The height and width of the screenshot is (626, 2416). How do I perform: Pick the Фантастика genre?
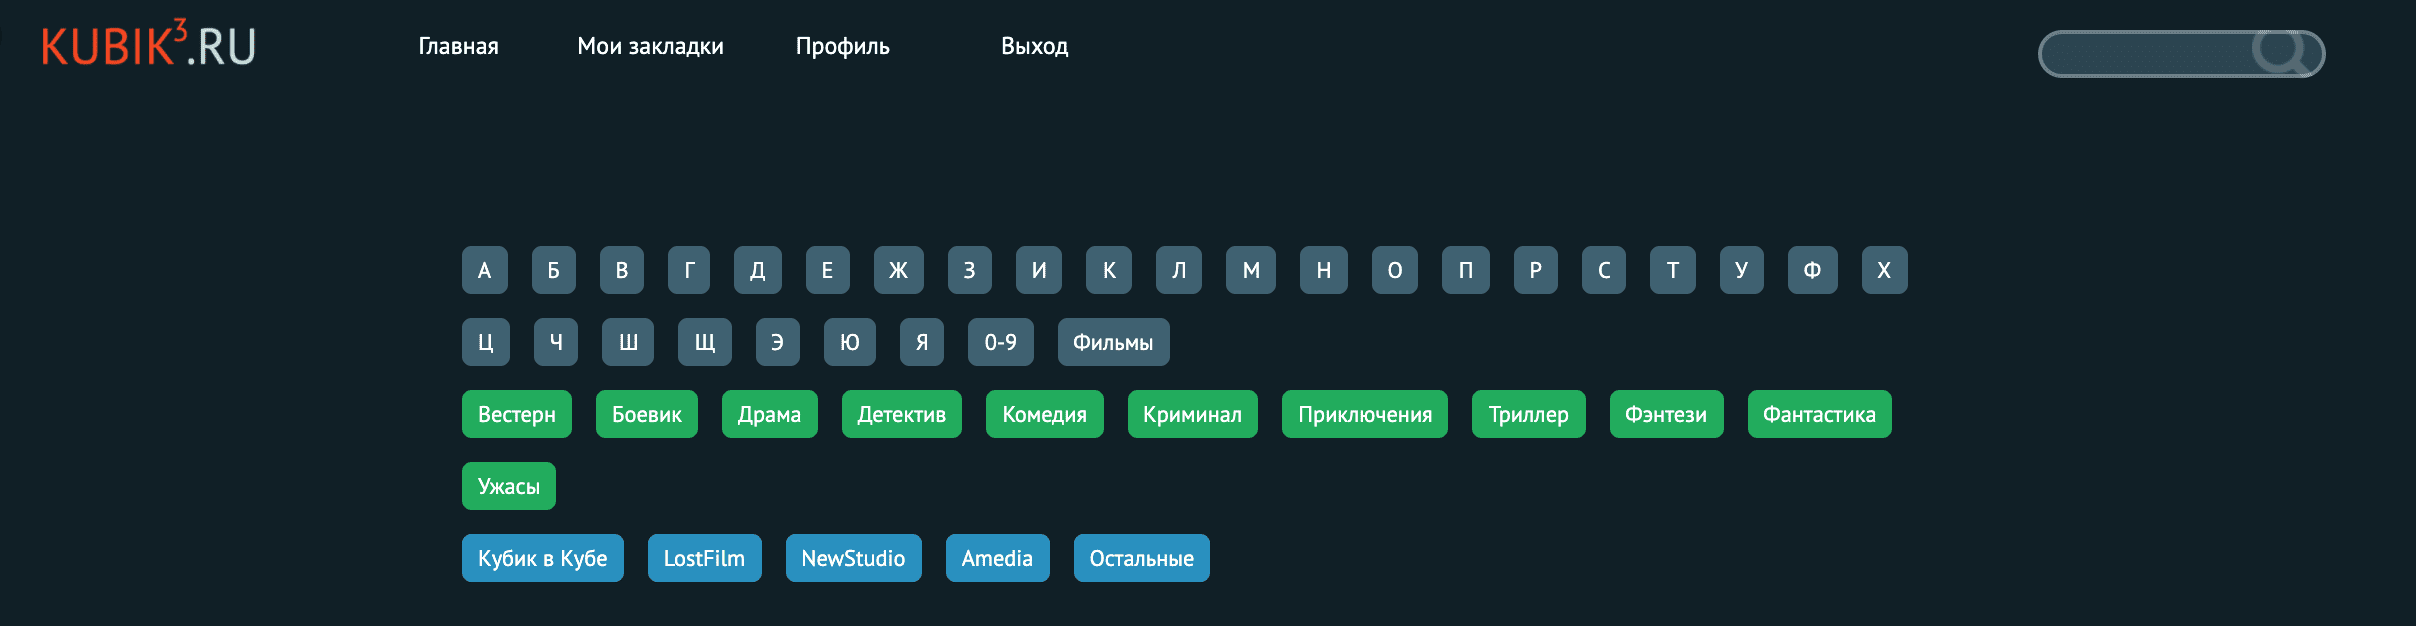1819,414
